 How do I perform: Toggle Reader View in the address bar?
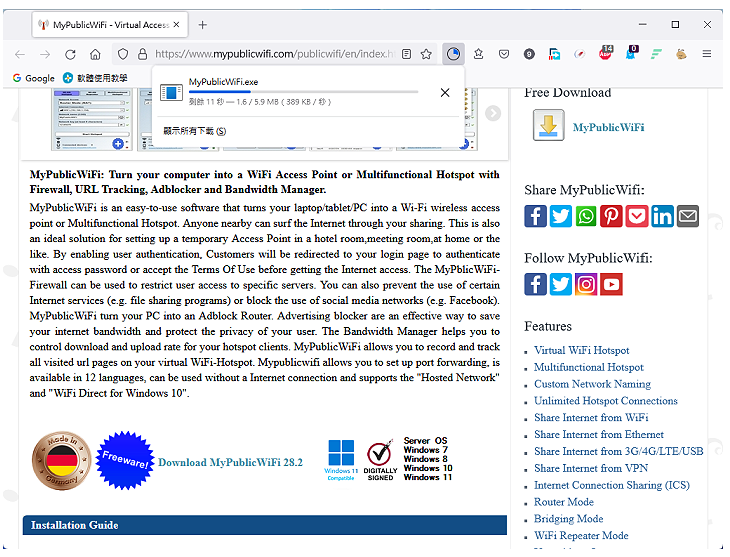coord(406,54)
